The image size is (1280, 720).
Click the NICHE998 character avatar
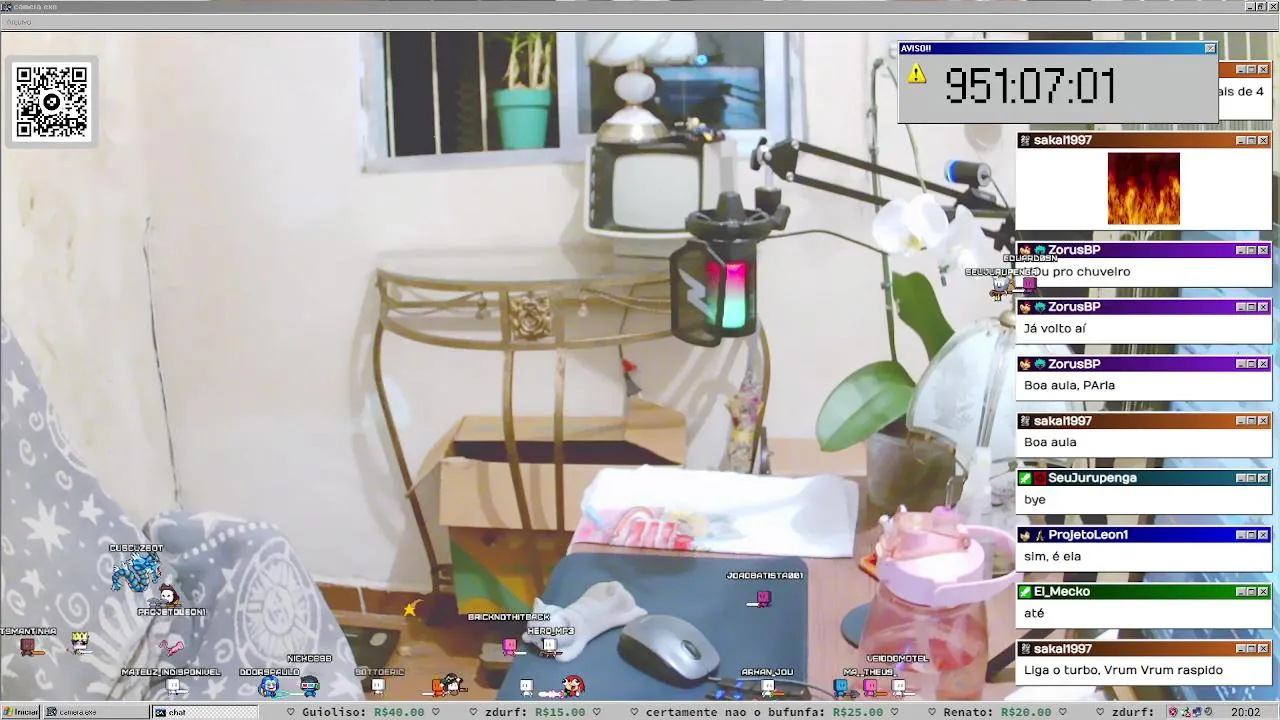310,686
